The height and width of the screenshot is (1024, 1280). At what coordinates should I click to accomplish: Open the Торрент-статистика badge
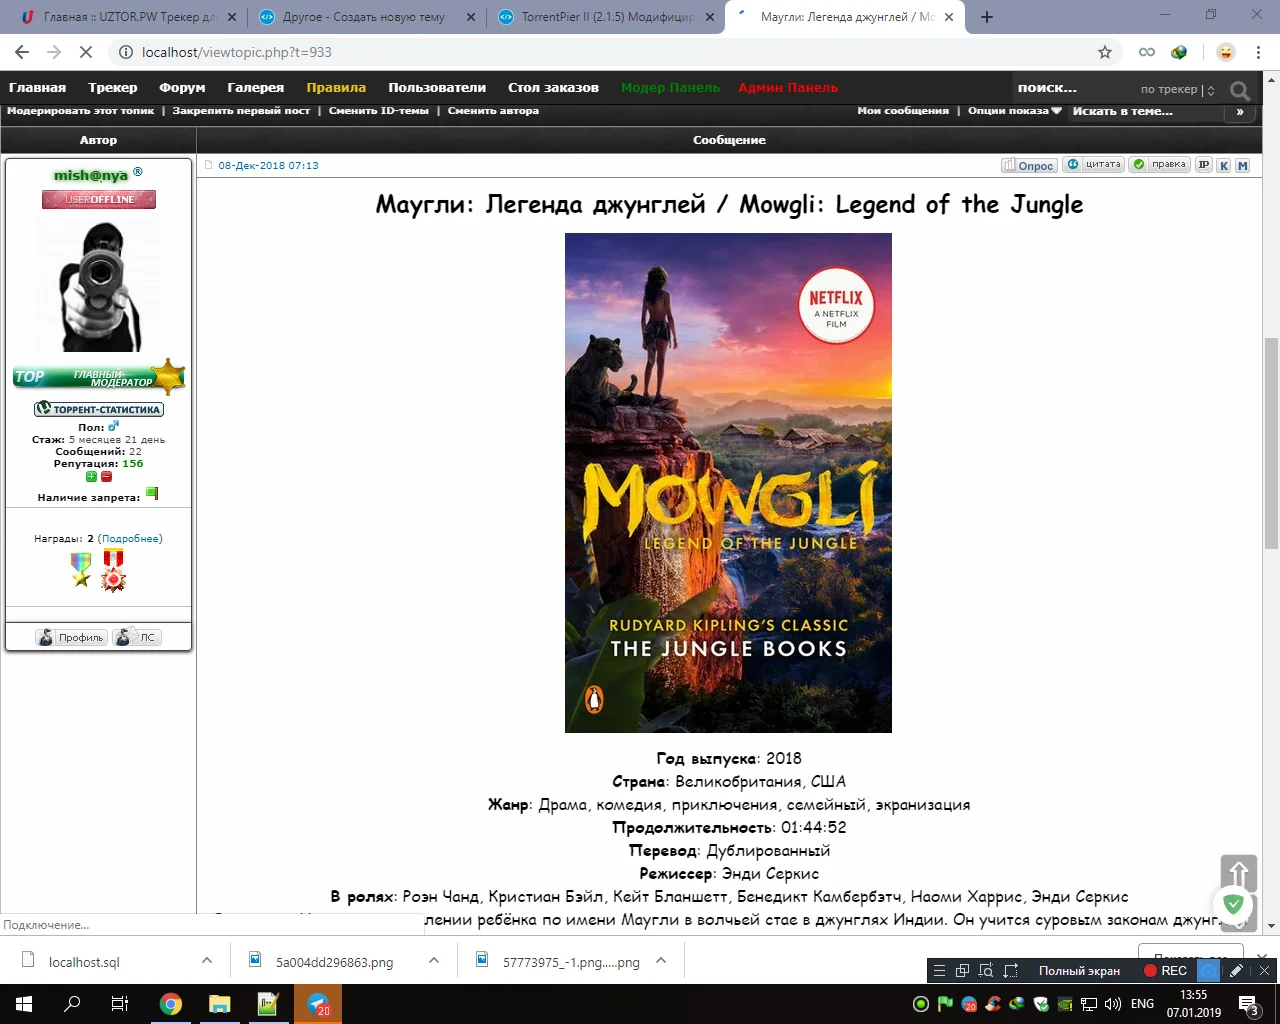(x=98, y=409)
